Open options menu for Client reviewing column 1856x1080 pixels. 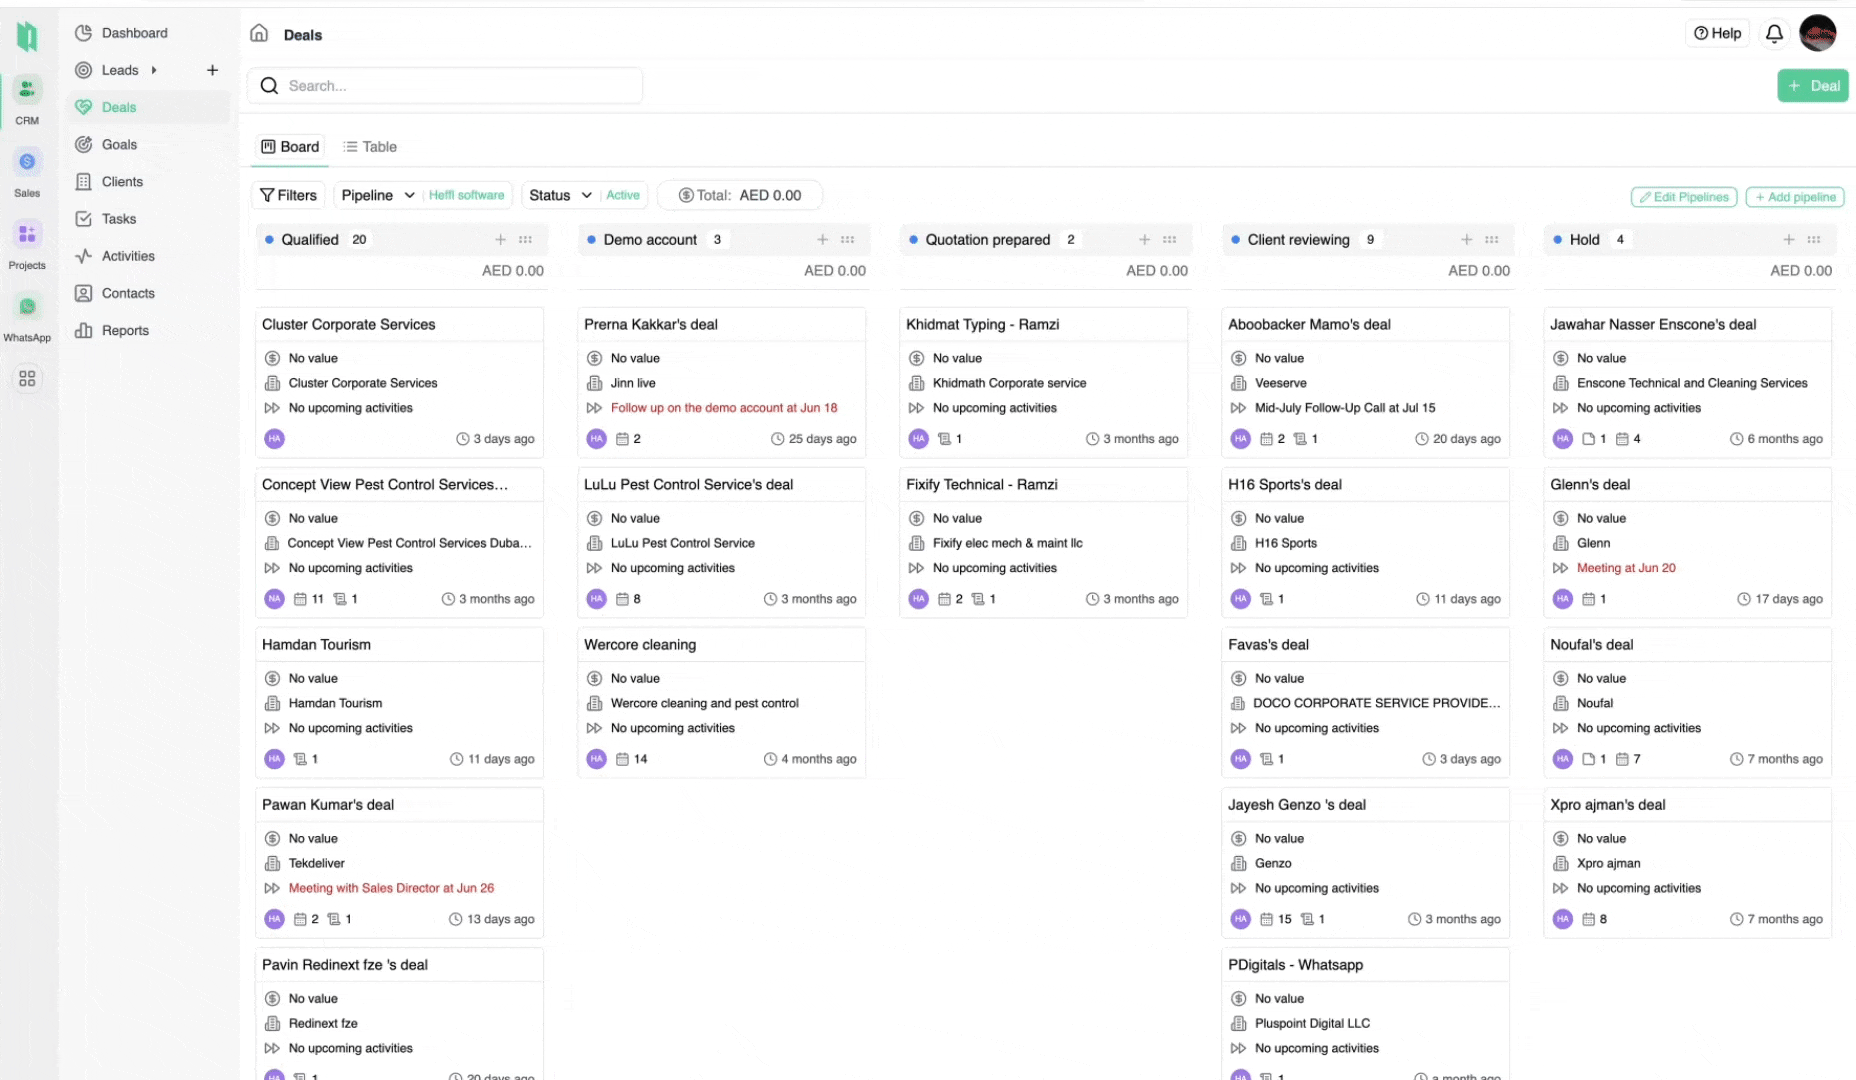1491,239
